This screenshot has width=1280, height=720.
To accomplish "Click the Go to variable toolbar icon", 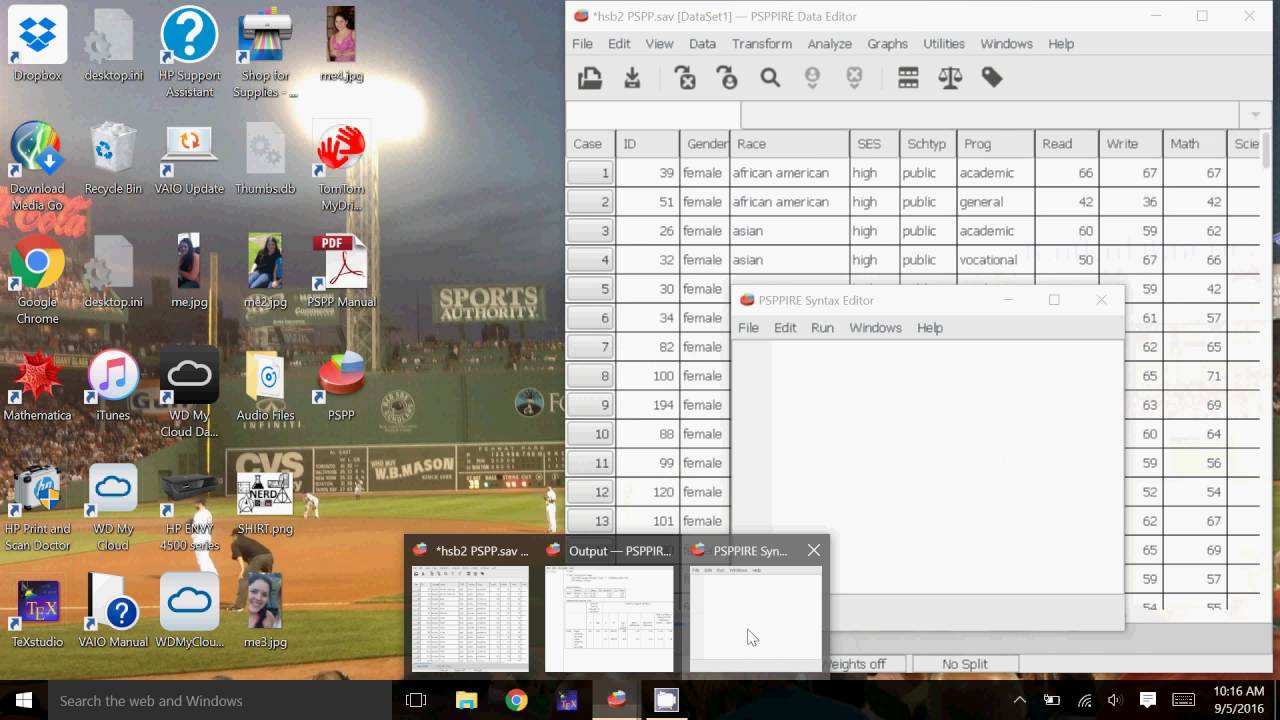I will tap(728, 78).
